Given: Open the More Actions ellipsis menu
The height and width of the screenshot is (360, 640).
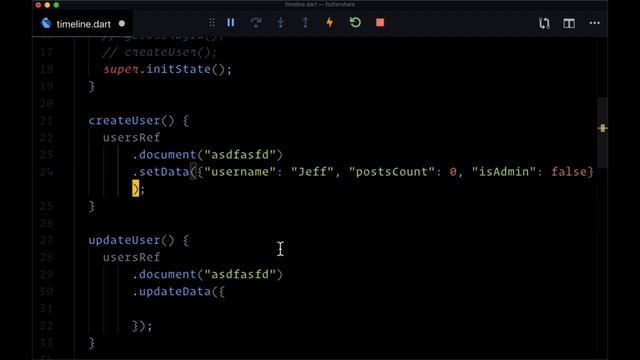Looking at the screenshot, I should click(595, 23).
